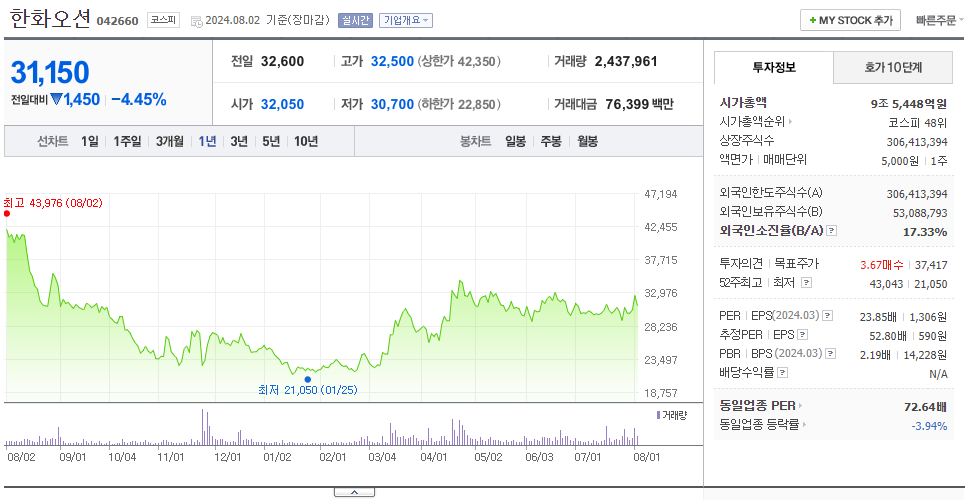Select the 5년 line chart period
The height and width of the screenshot is (500, 968).
(x=271, y=141)
